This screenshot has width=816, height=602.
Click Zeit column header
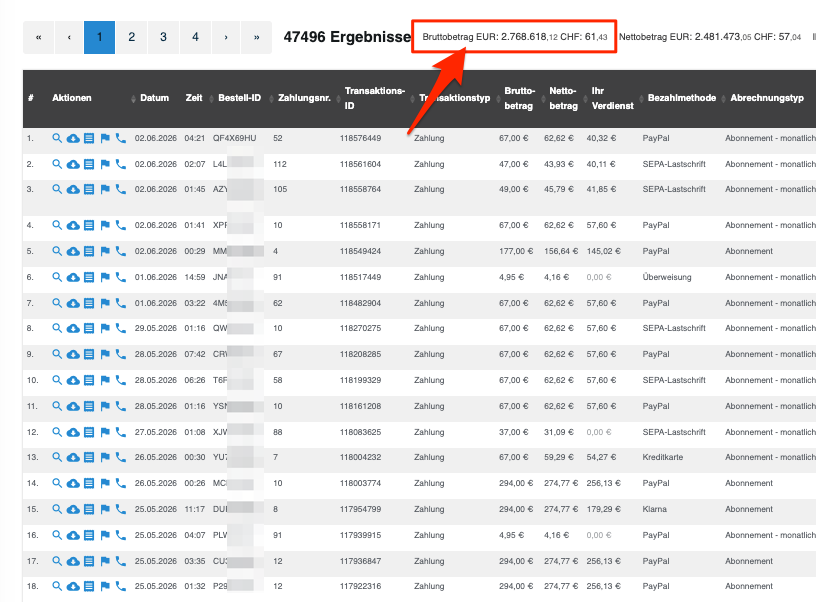(x=194, y=98)
